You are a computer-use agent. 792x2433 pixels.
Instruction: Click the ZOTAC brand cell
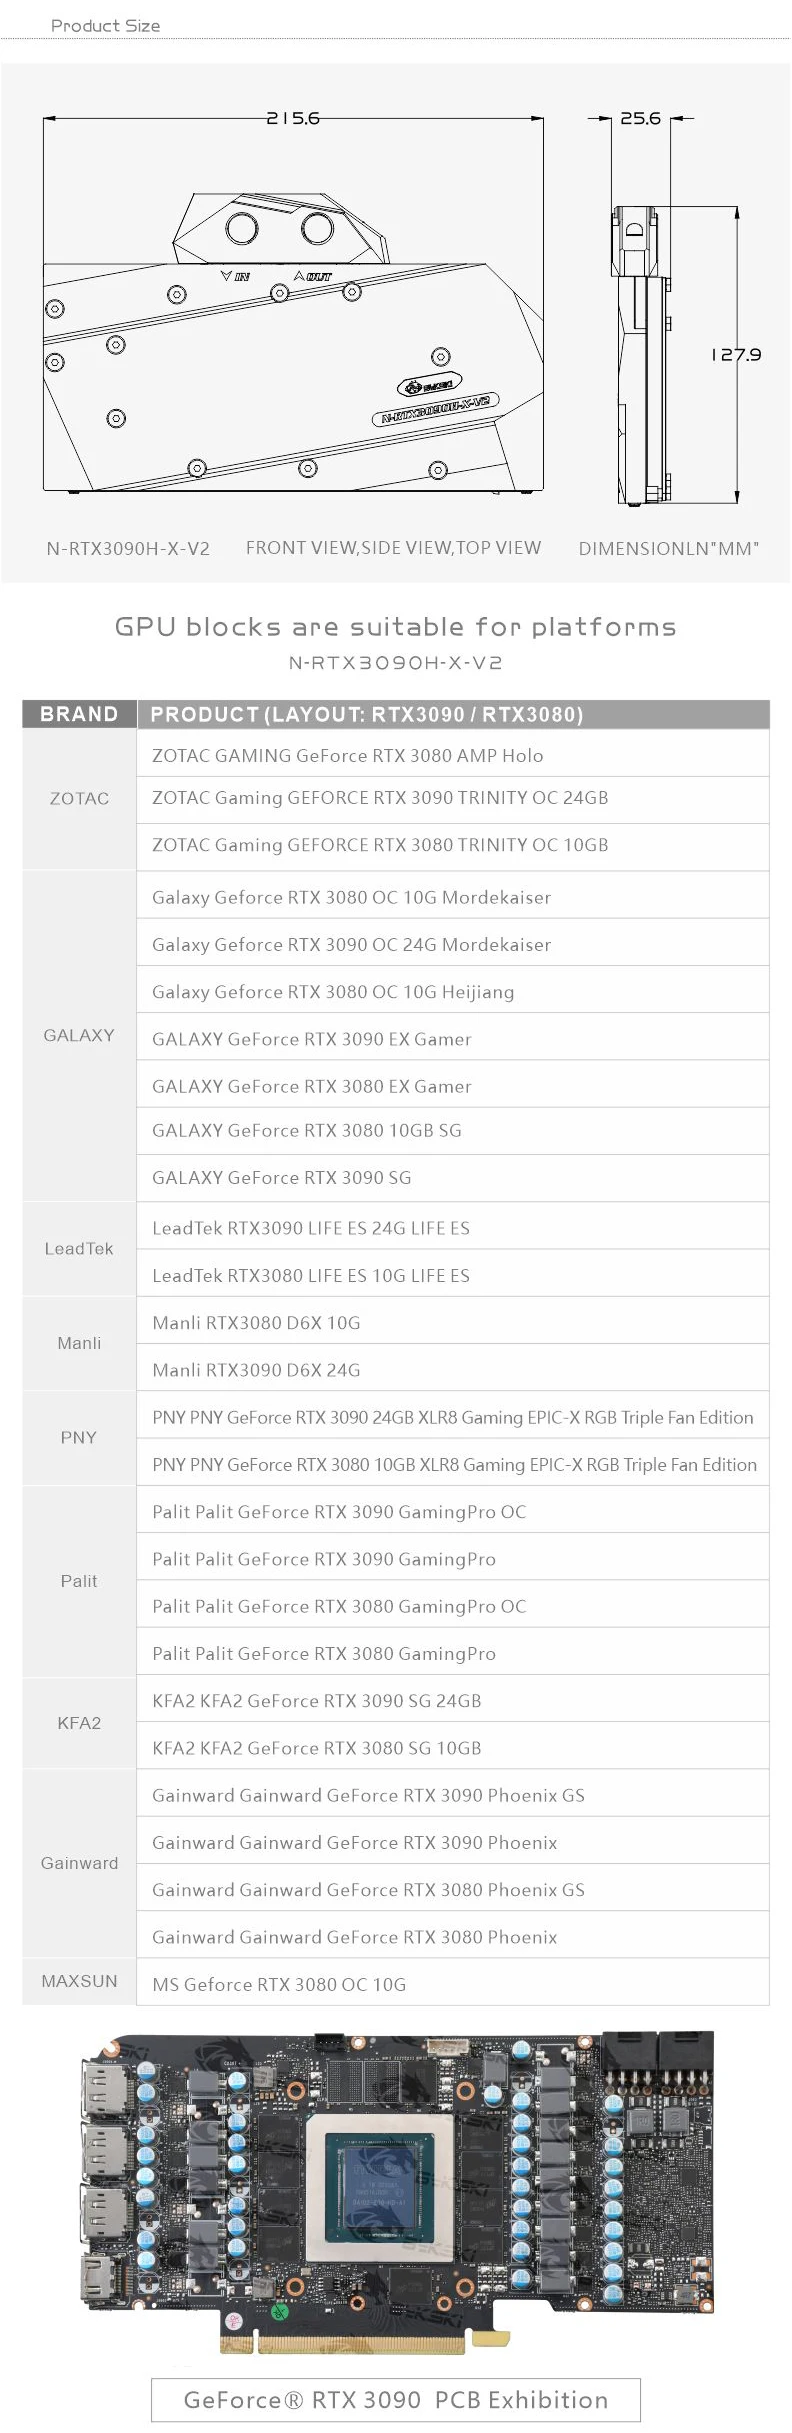[x=79, y=799]
